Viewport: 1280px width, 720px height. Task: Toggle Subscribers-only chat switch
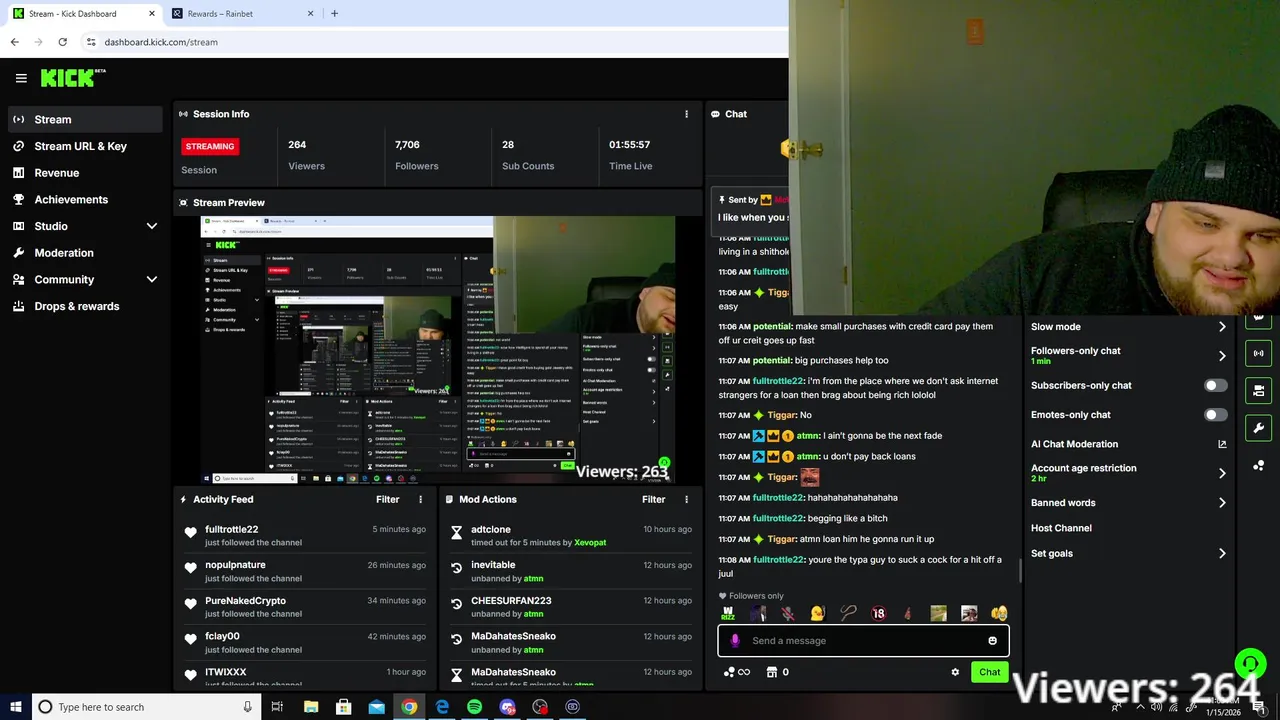pos(1215,385)
